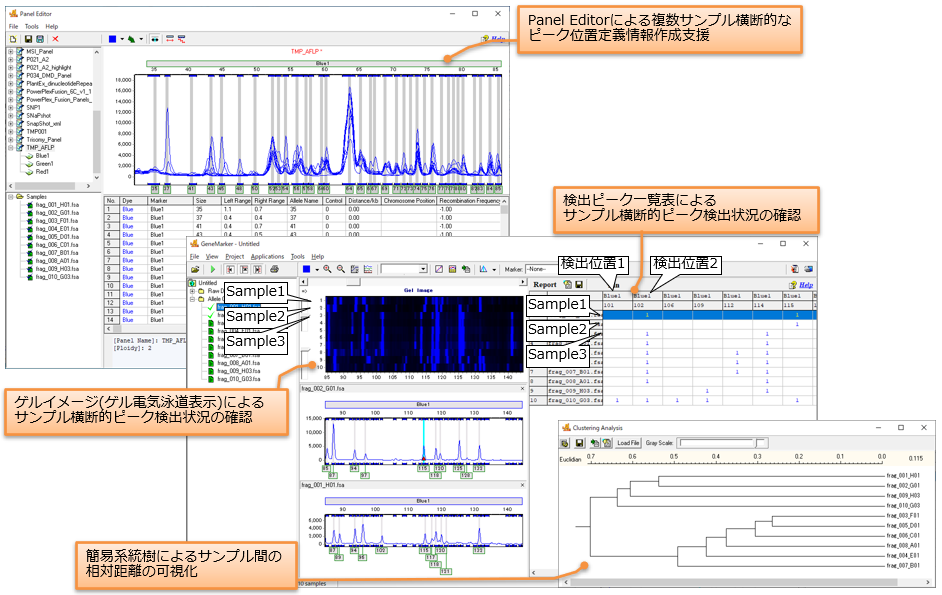The height and width of the screenshot is (595, 942).
Task: Open the Applications menu in GeneMarker
Action: coord(267,257)
